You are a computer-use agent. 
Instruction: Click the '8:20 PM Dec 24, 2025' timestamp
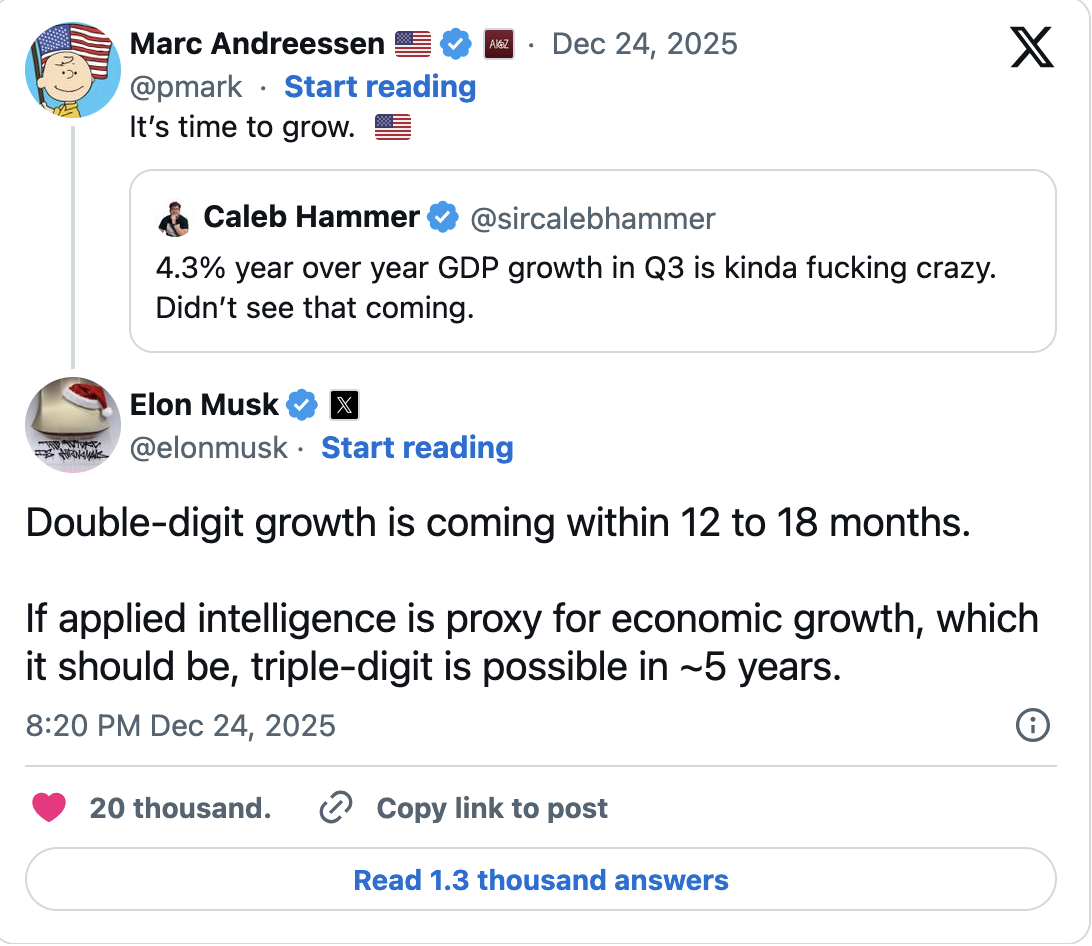[x=181, y=726]
